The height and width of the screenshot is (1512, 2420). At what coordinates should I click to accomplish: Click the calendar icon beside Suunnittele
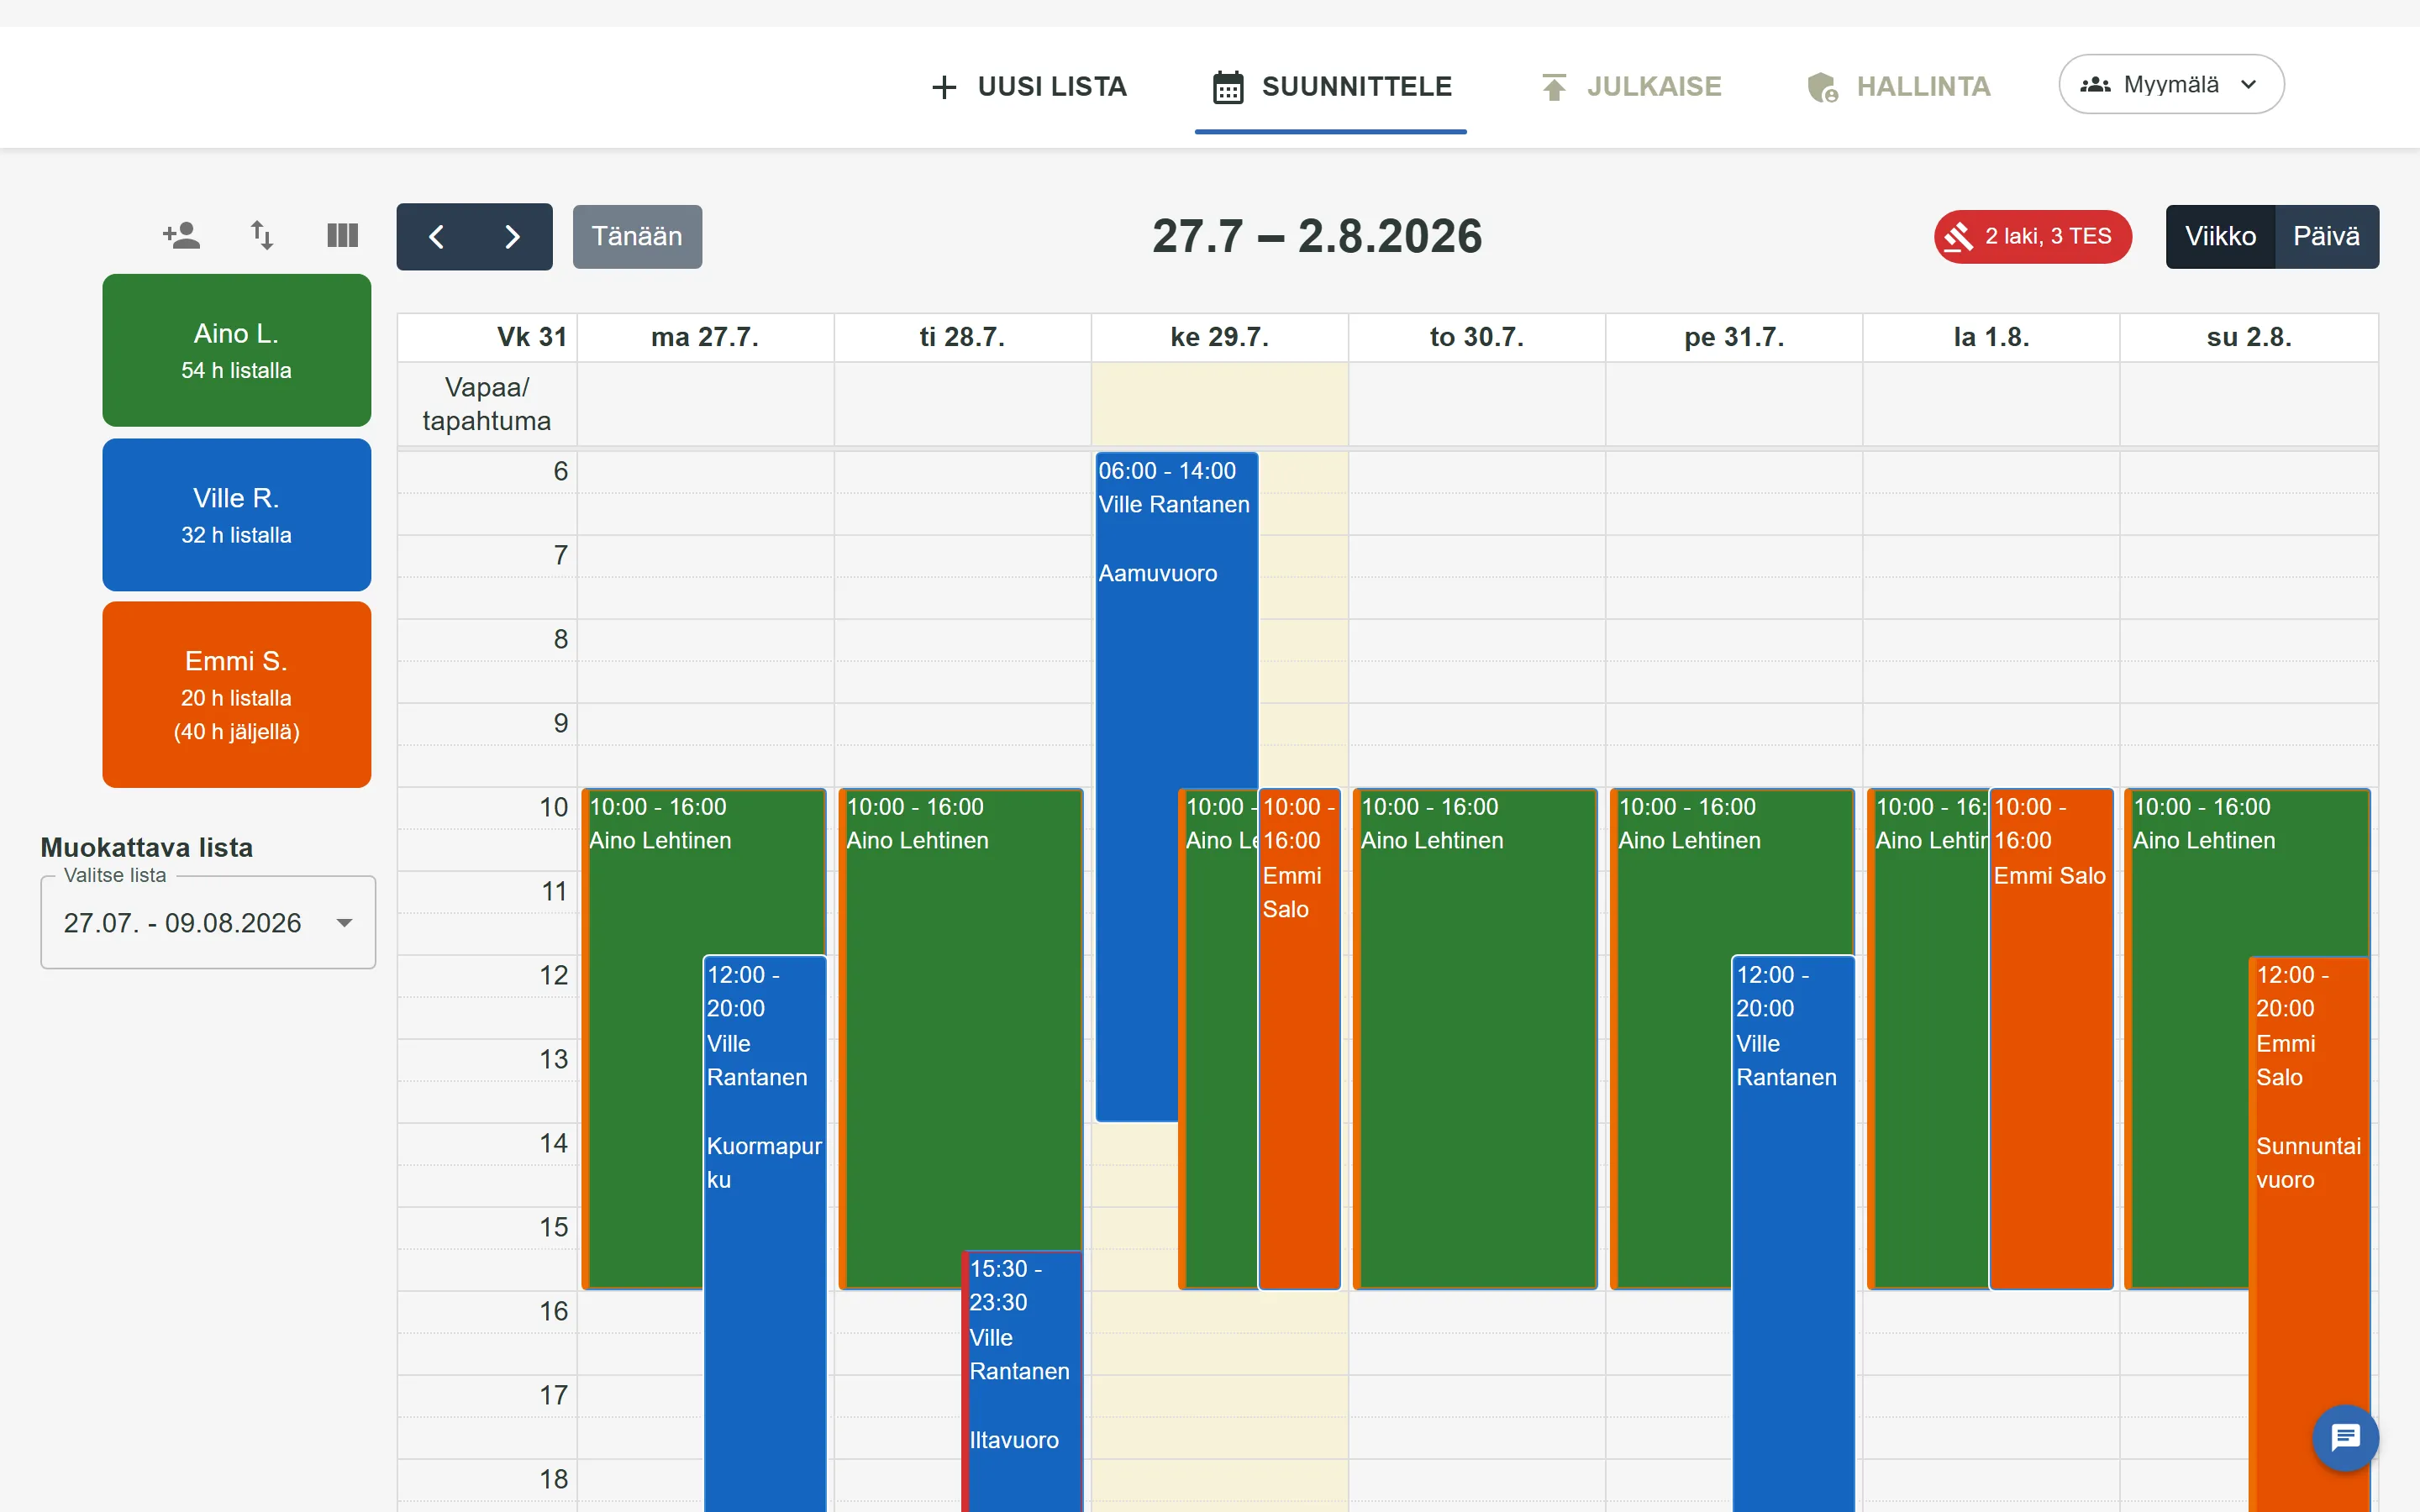point(1228,88)
